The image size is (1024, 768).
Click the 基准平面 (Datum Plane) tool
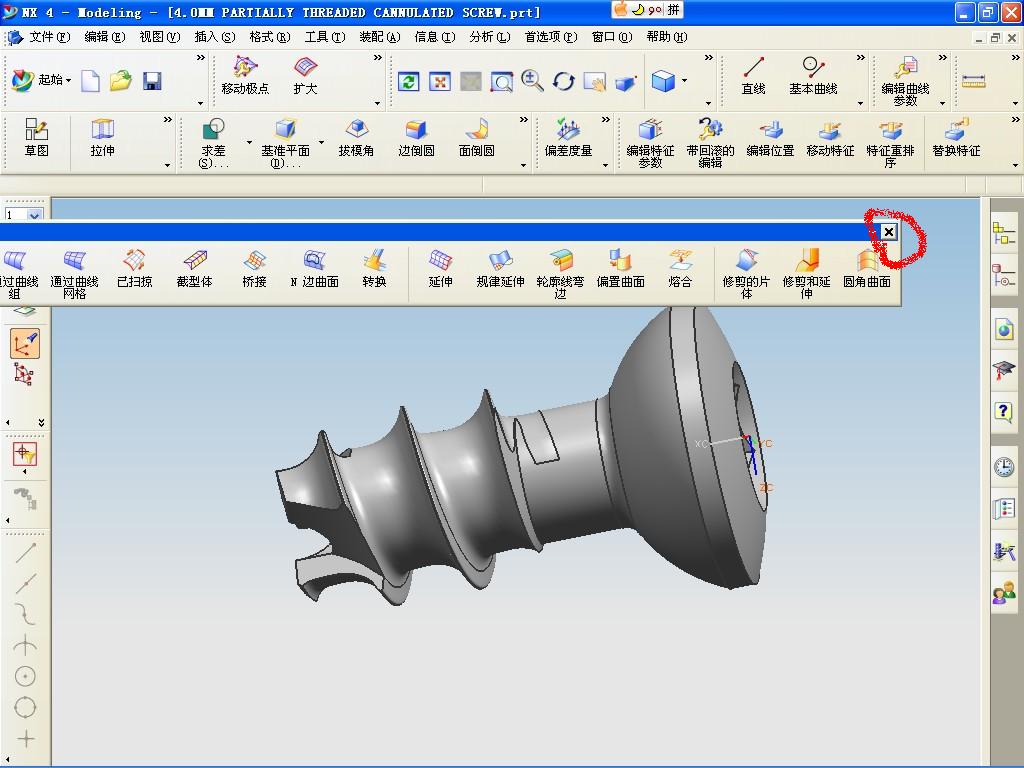pyautogui.click(x=285, y=143)
